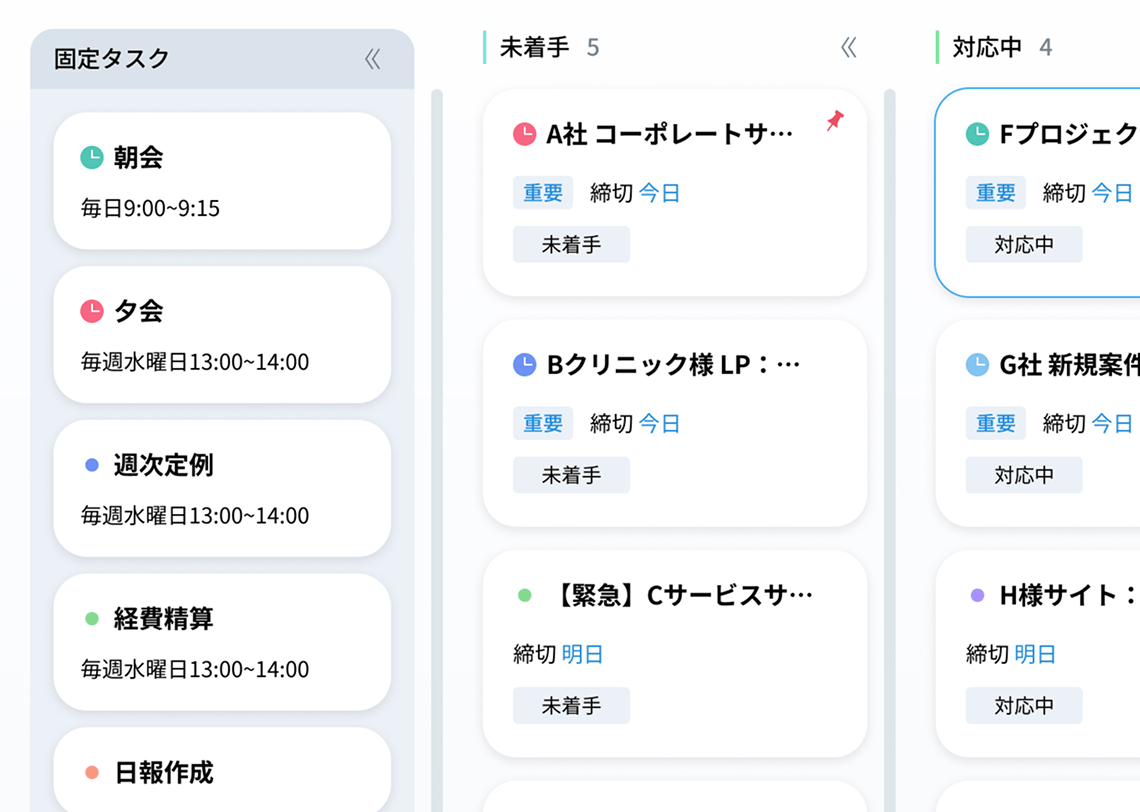This screenshot has width=1140, height=812.
Task: Collapse the 固定タスク panel
Action: 372,58
